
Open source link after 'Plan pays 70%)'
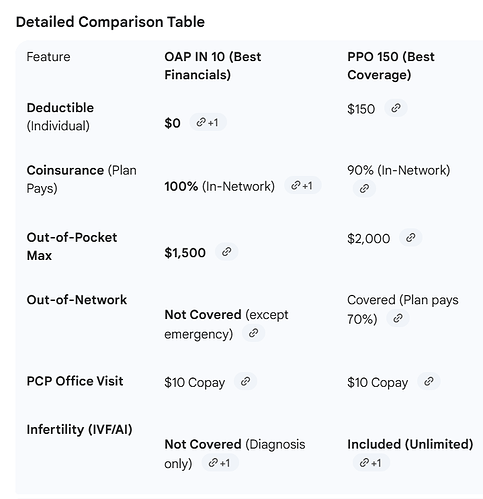(398, 318)
